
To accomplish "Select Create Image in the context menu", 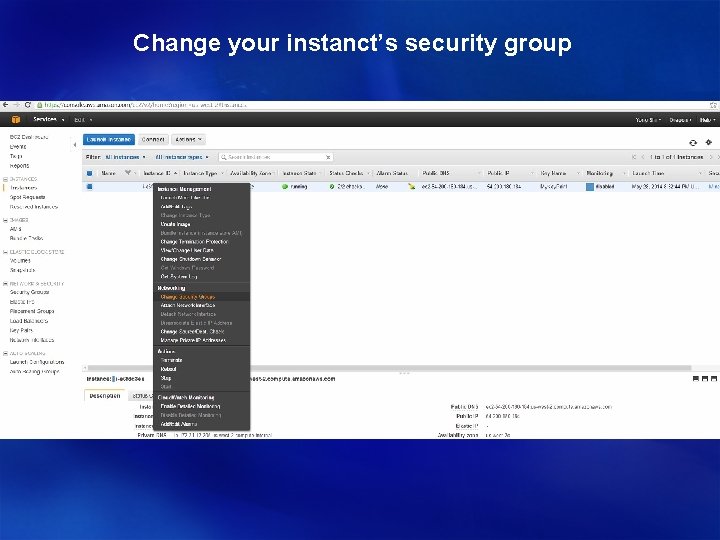I will coord(175,224).
